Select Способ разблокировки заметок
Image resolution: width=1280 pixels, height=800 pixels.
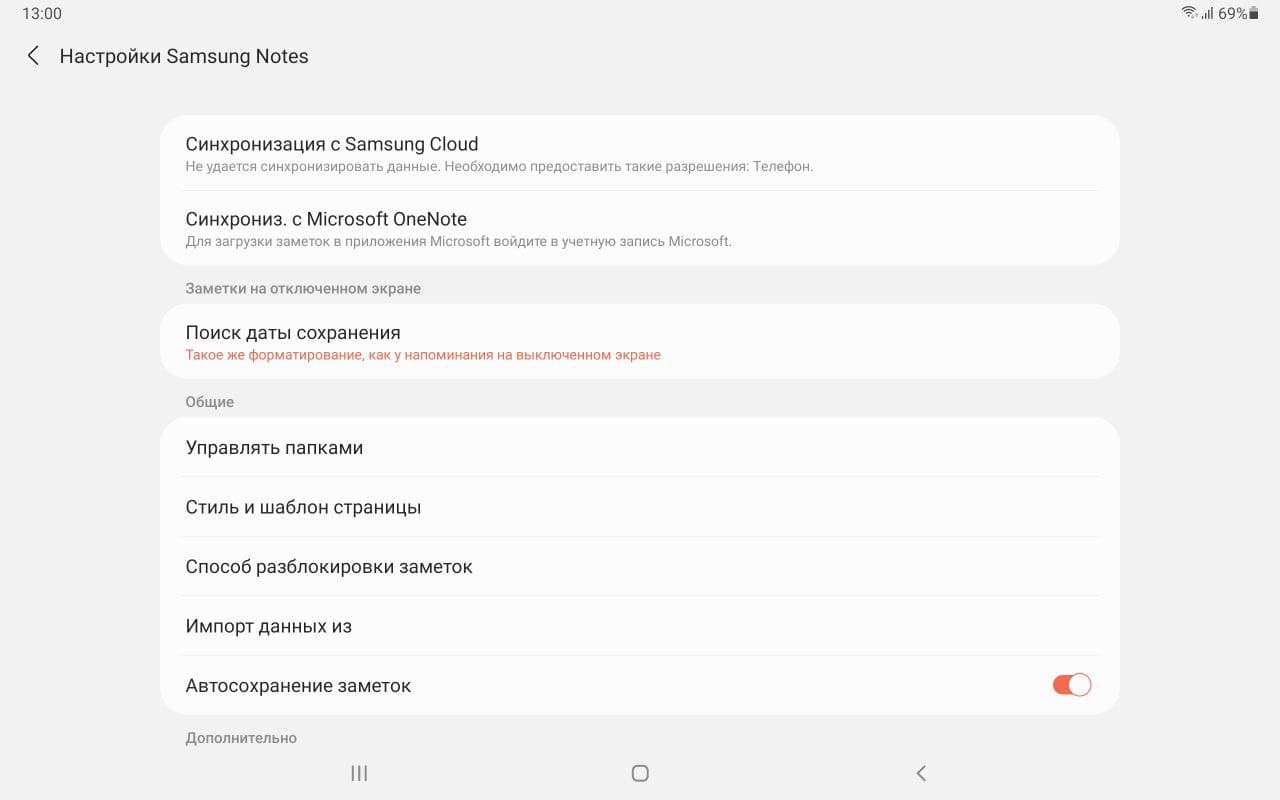[x=329, y=567]
